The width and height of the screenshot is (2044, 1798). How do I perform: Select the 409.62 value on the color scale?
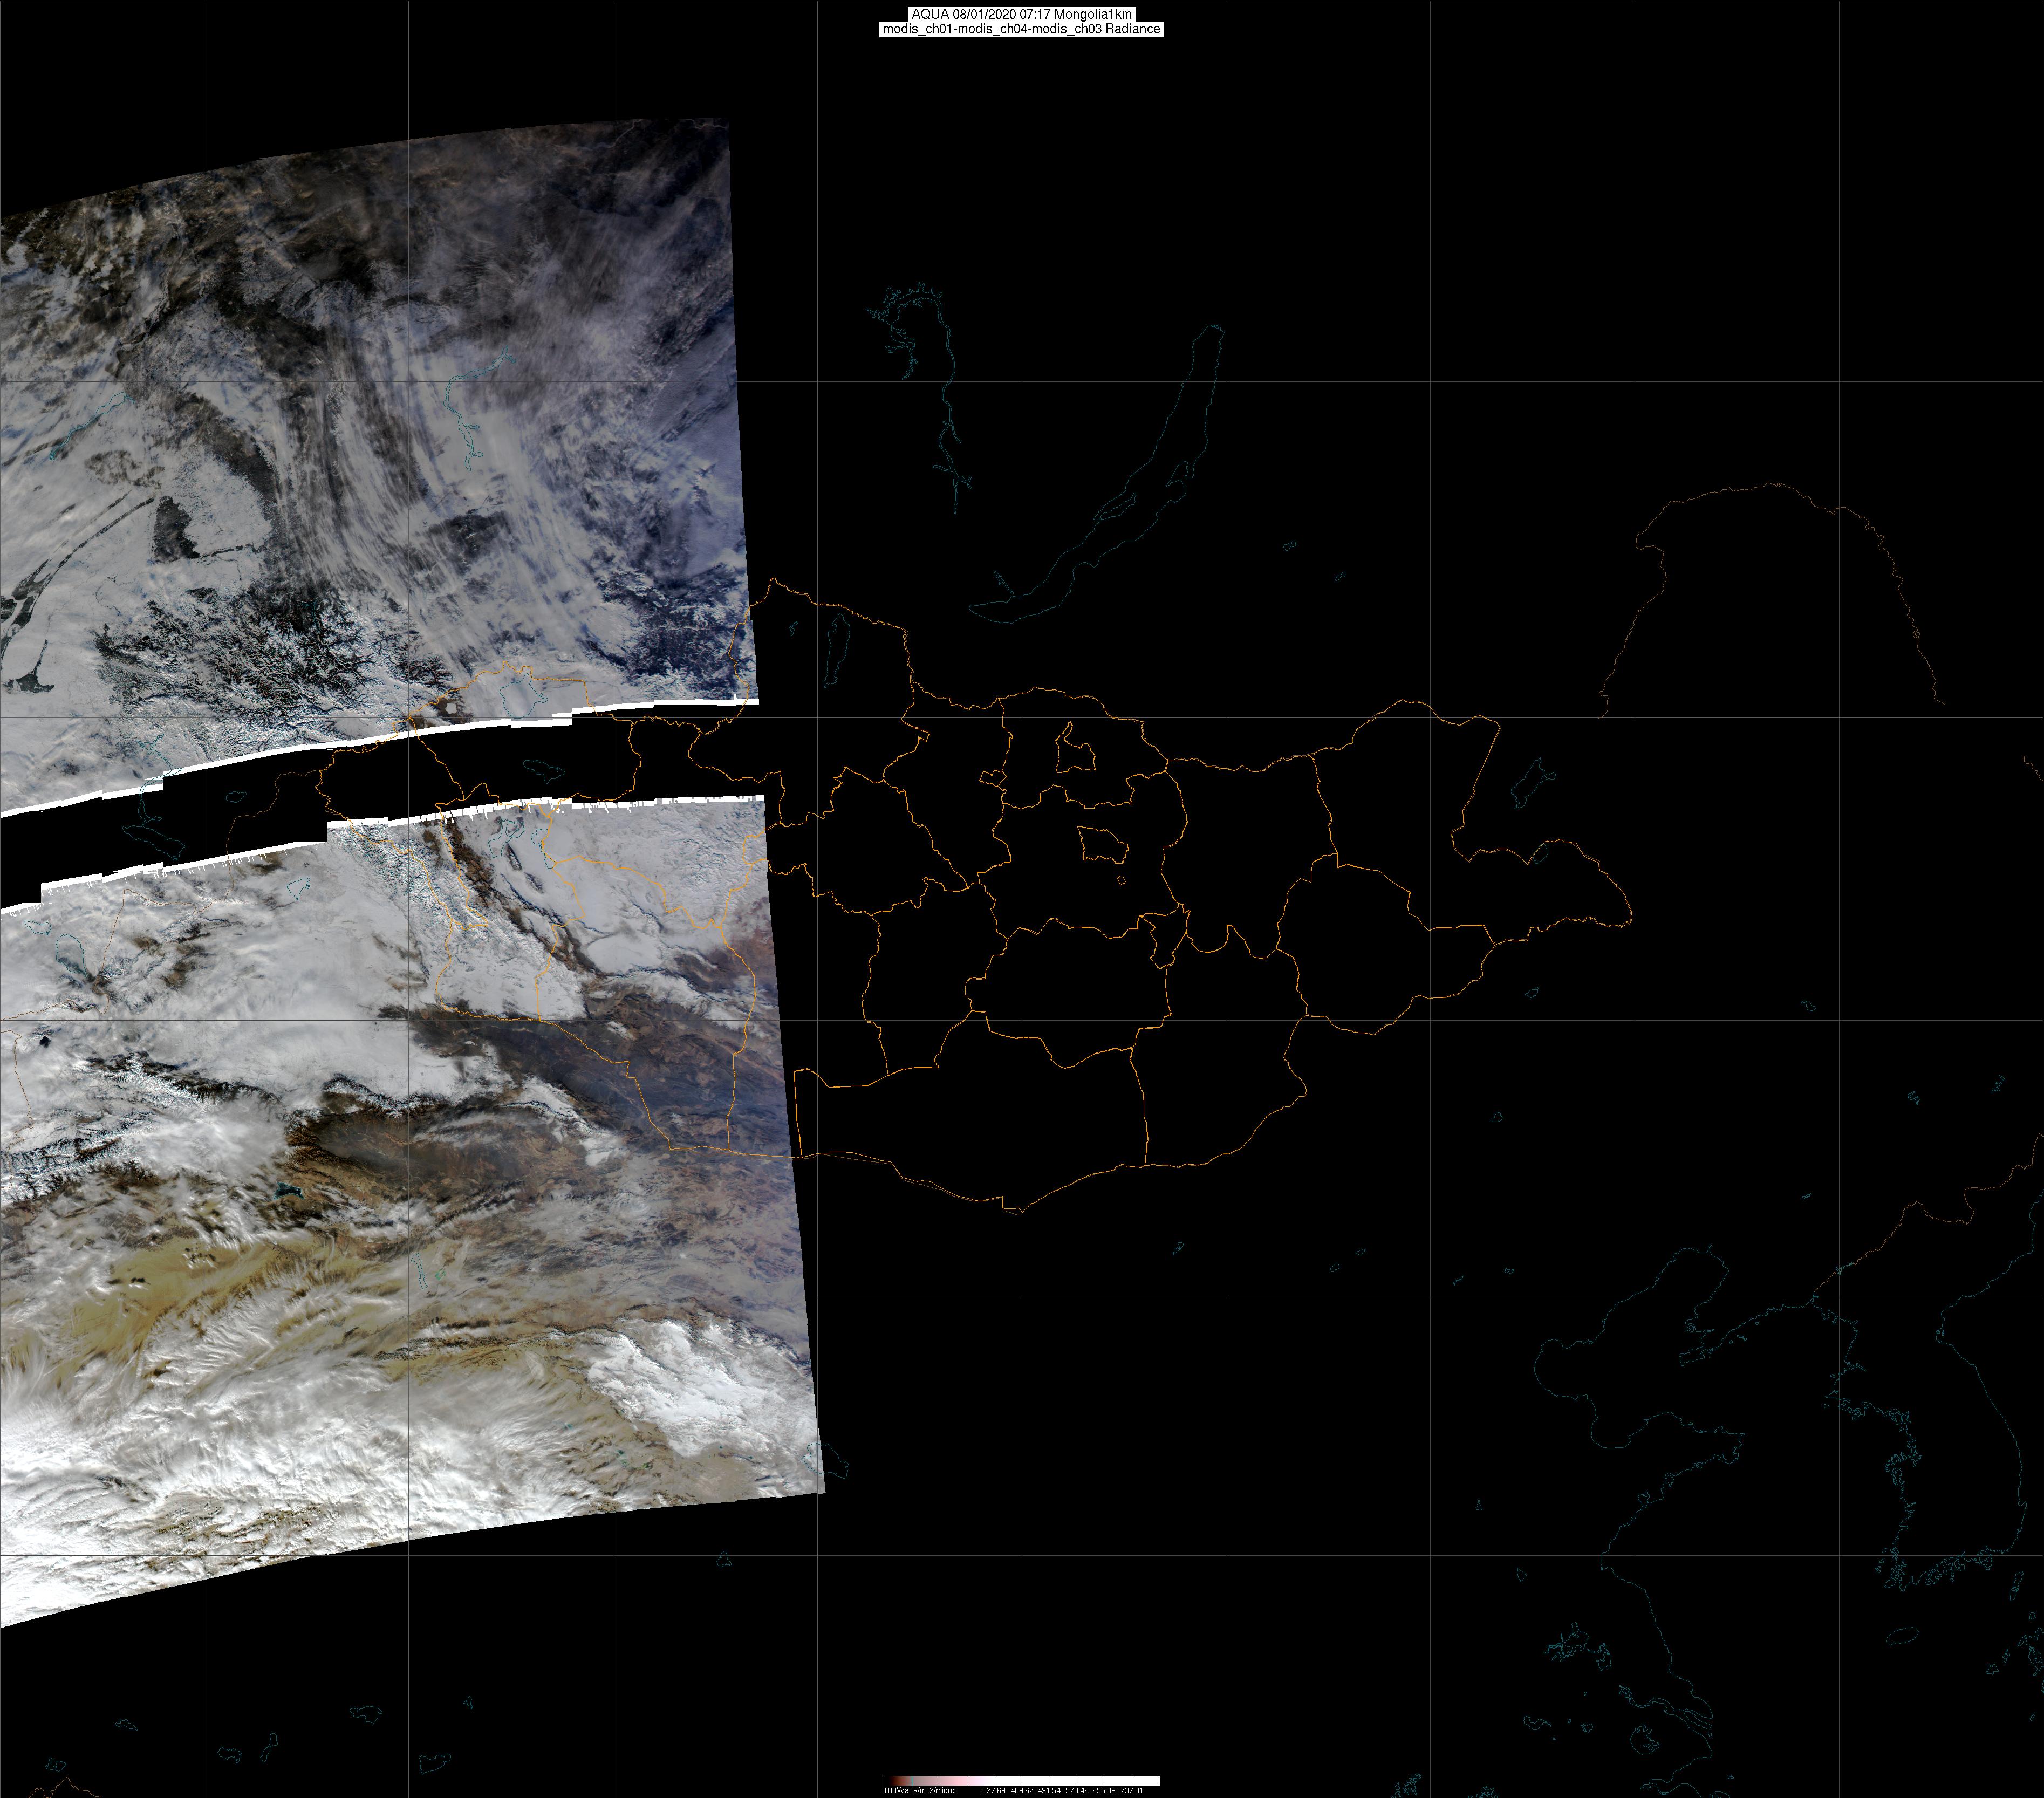(1022, 1790)
